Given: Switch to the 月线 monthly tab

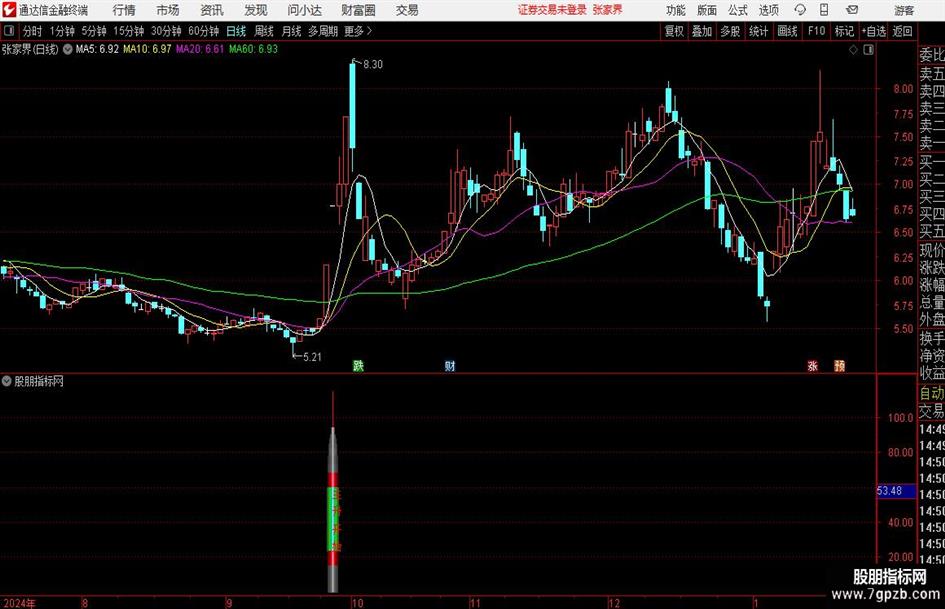Looking at the screenshot, I should (291, 31).
